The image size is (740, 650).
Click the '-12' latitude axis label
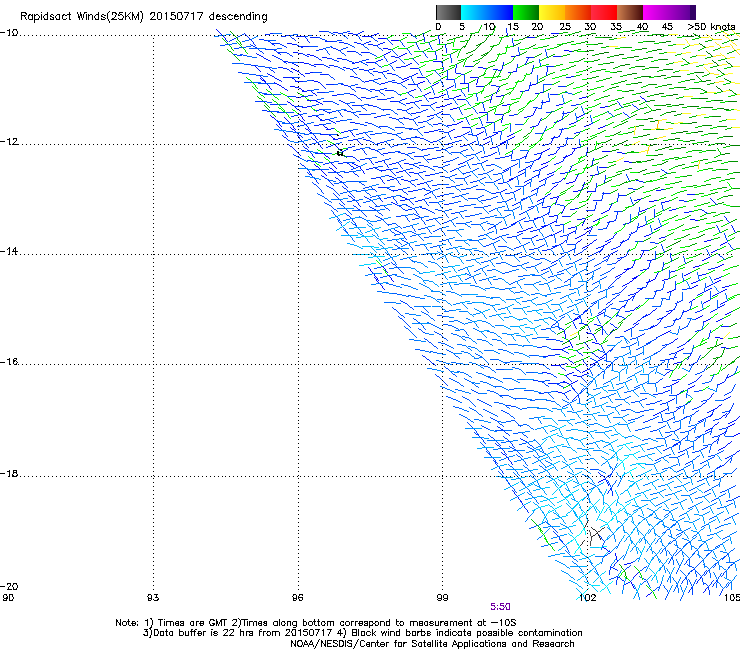pyautogui.click(x=9, y=142)
